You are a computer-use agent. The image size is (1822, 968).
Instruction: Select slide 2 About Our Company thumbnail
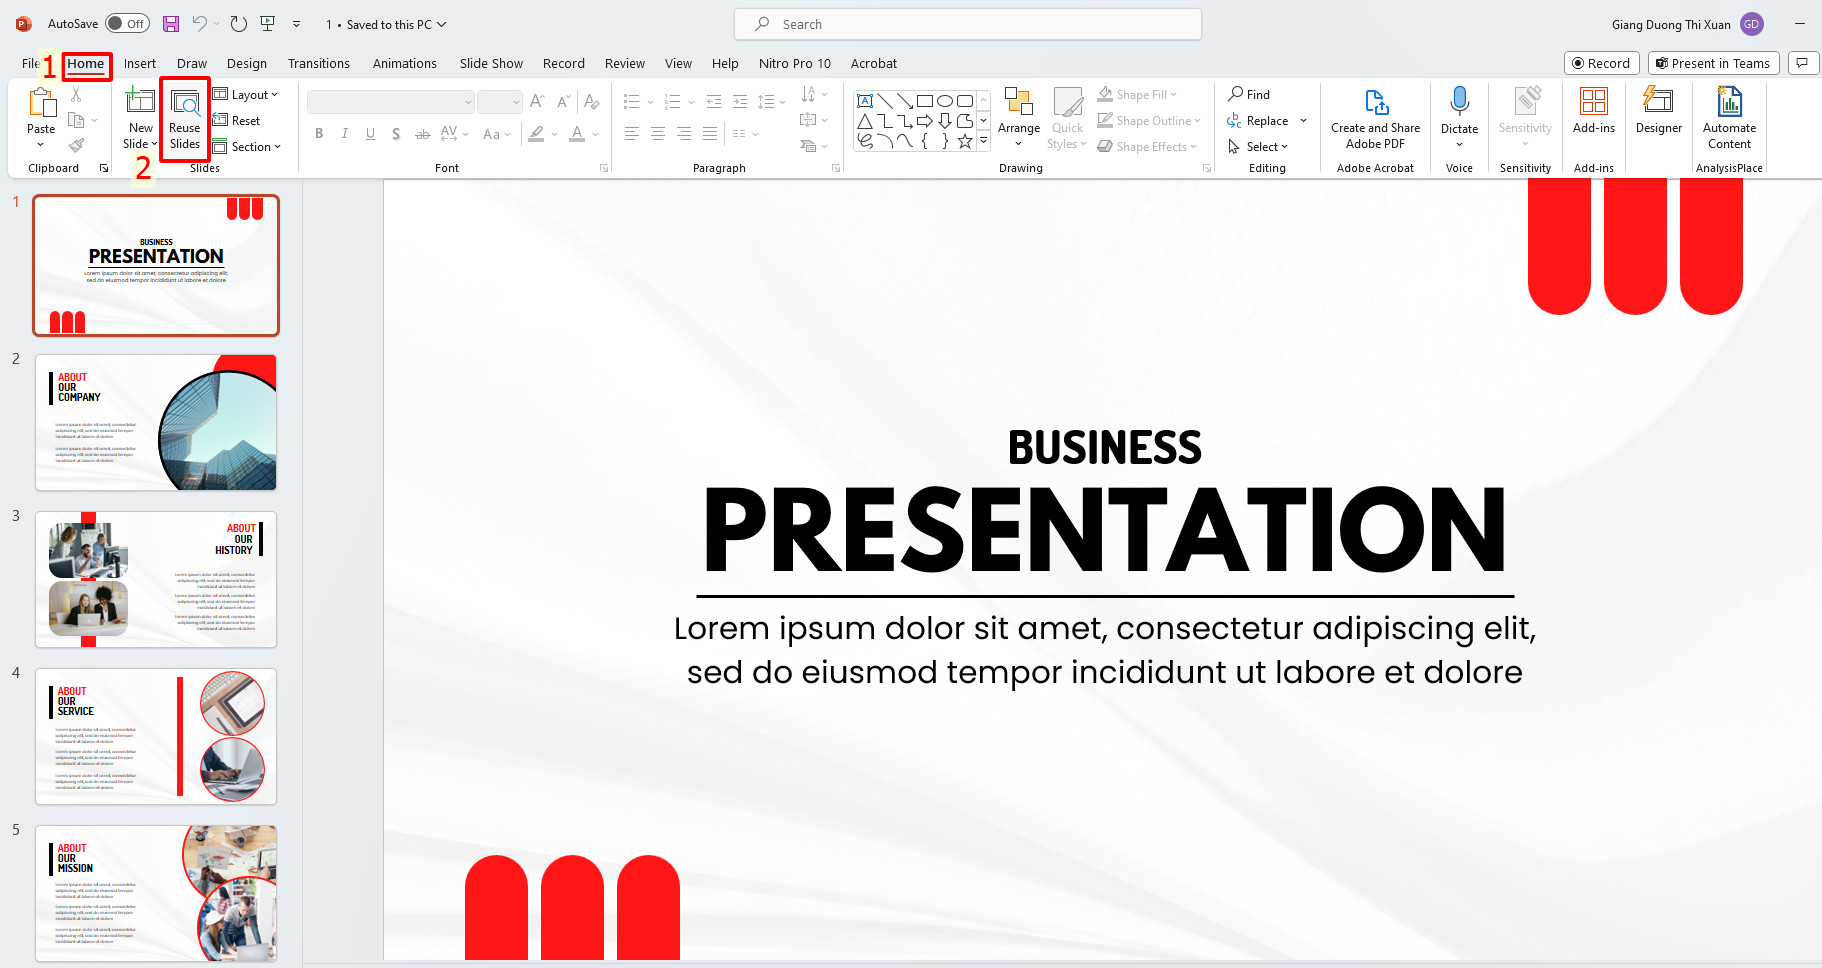tap(156, 422)
